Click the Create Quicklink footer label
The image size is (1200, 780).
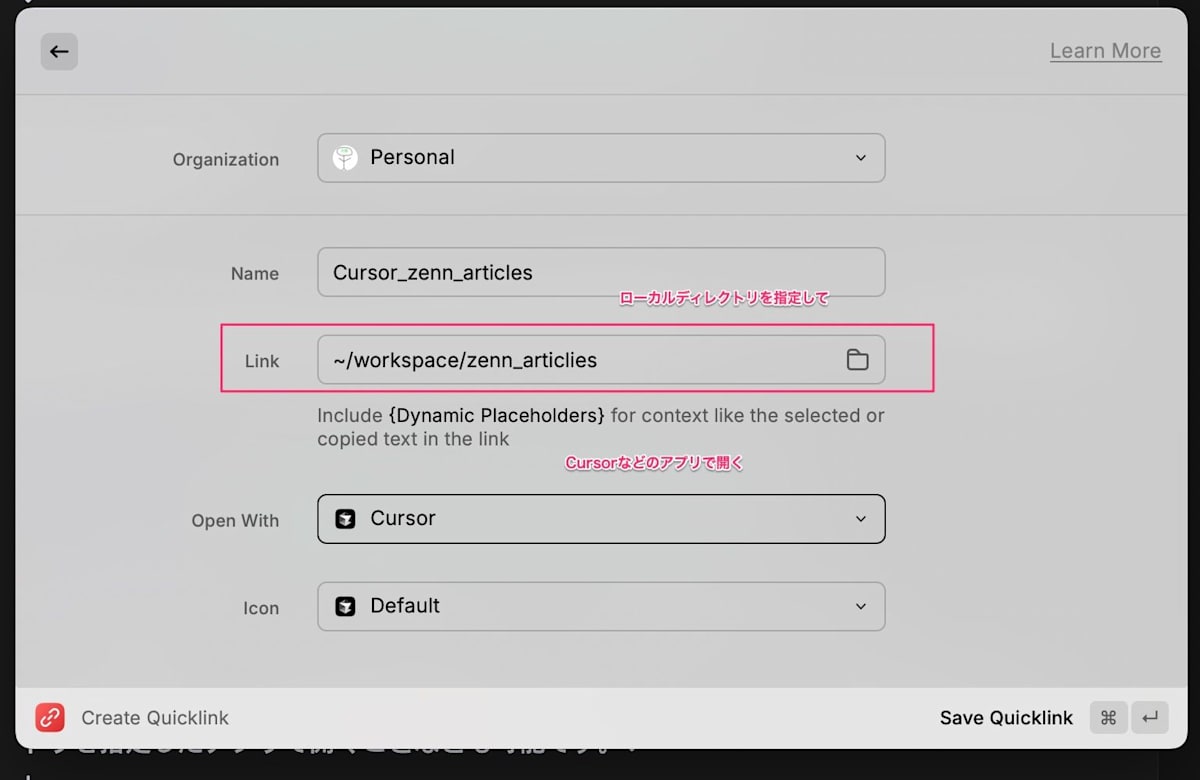coord(155,718)
